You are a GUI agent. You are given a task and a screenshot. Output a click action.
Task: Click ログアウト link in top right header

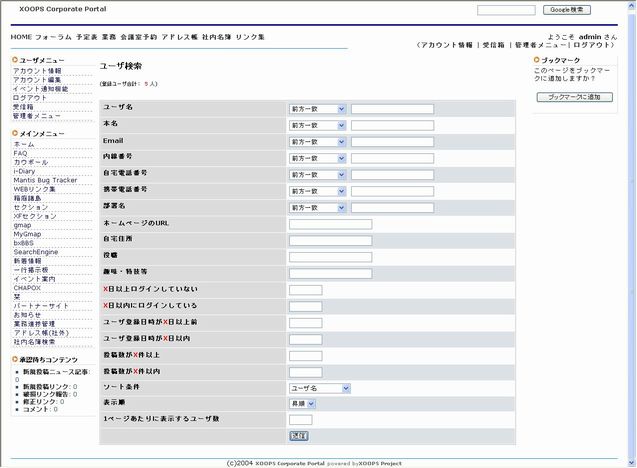(x=595, y=45)
